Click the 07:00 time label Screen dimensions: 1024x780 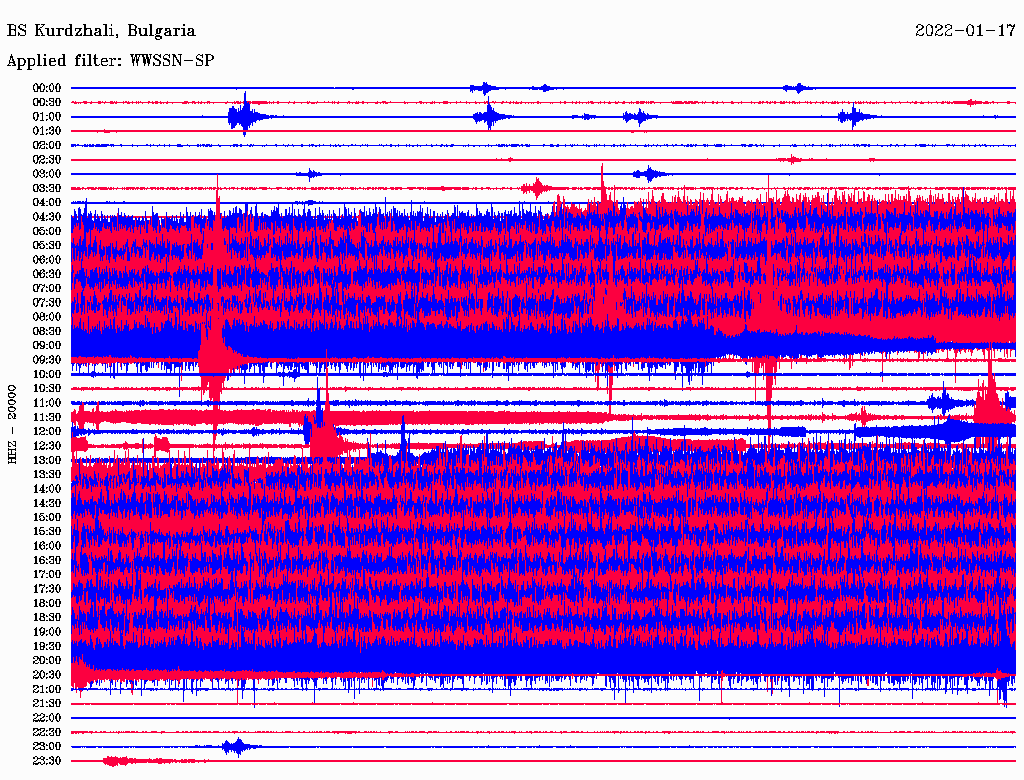47,288
